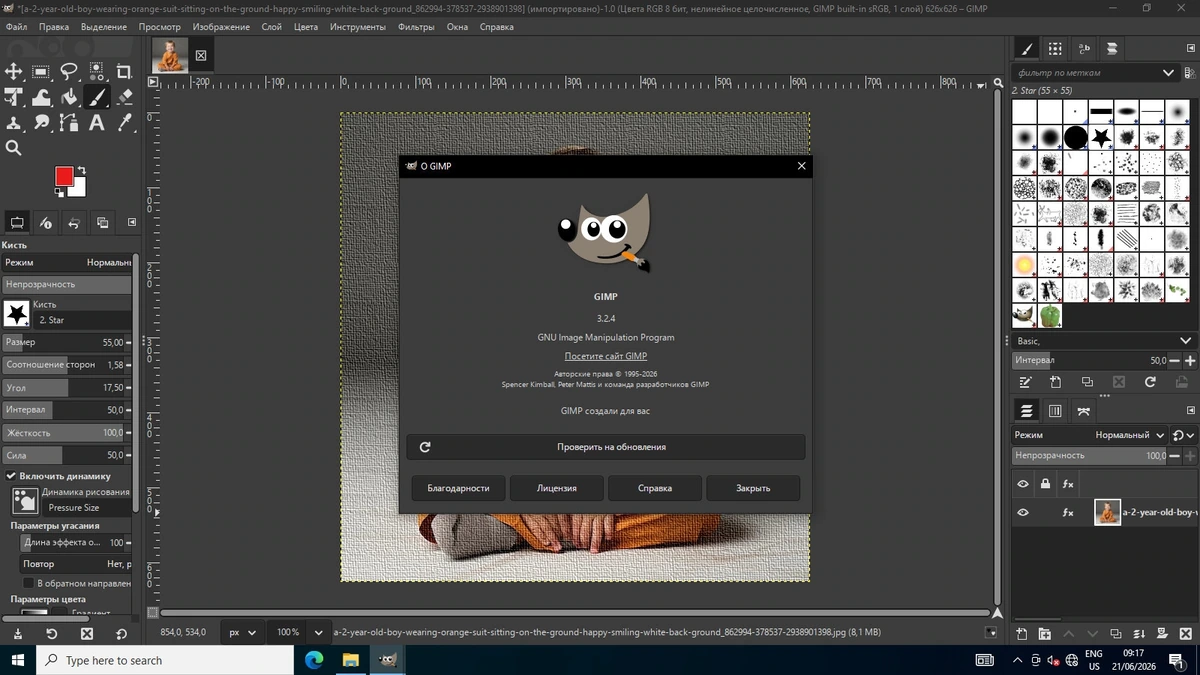Reset tool options to defaults icon
The width and height of the screenshot is (1200, 675).
tap(121, 634)
